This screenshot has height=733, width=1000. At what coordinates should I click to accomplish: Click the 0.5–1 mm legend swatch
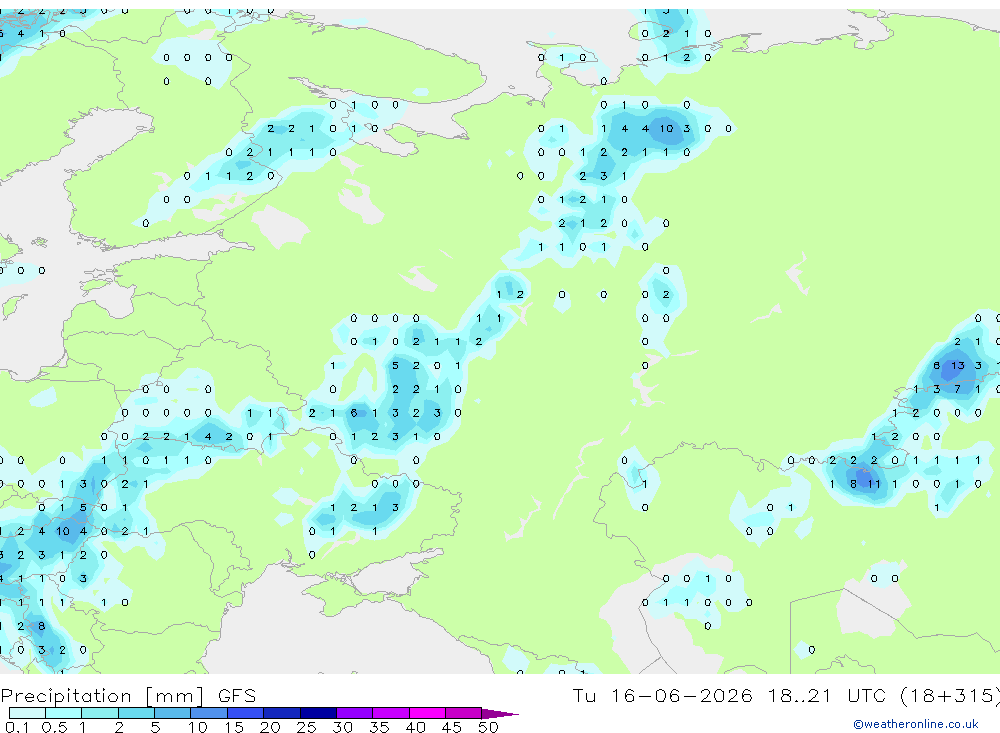(x=64, y=713)
